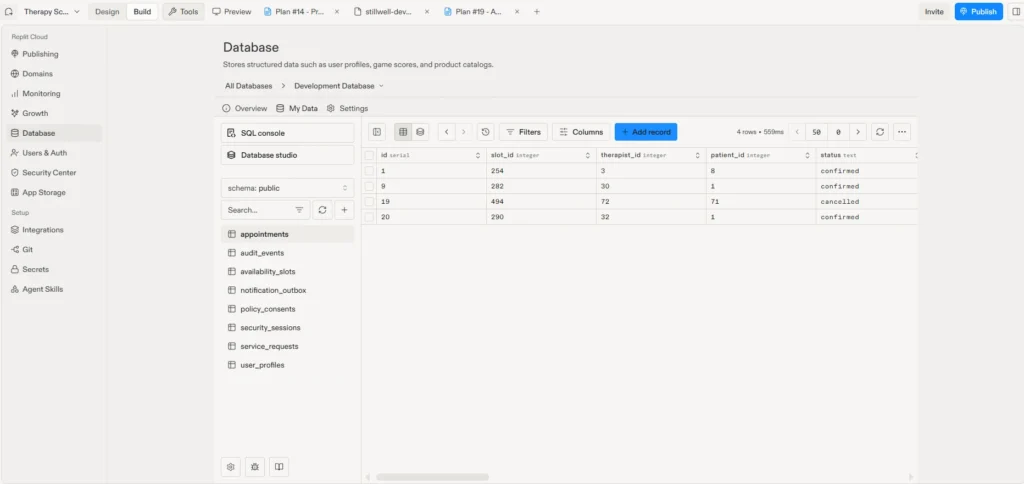1024x484 pixels.
Task: Select the checkbox for row with id 20
Action: (x=370, y=217)
